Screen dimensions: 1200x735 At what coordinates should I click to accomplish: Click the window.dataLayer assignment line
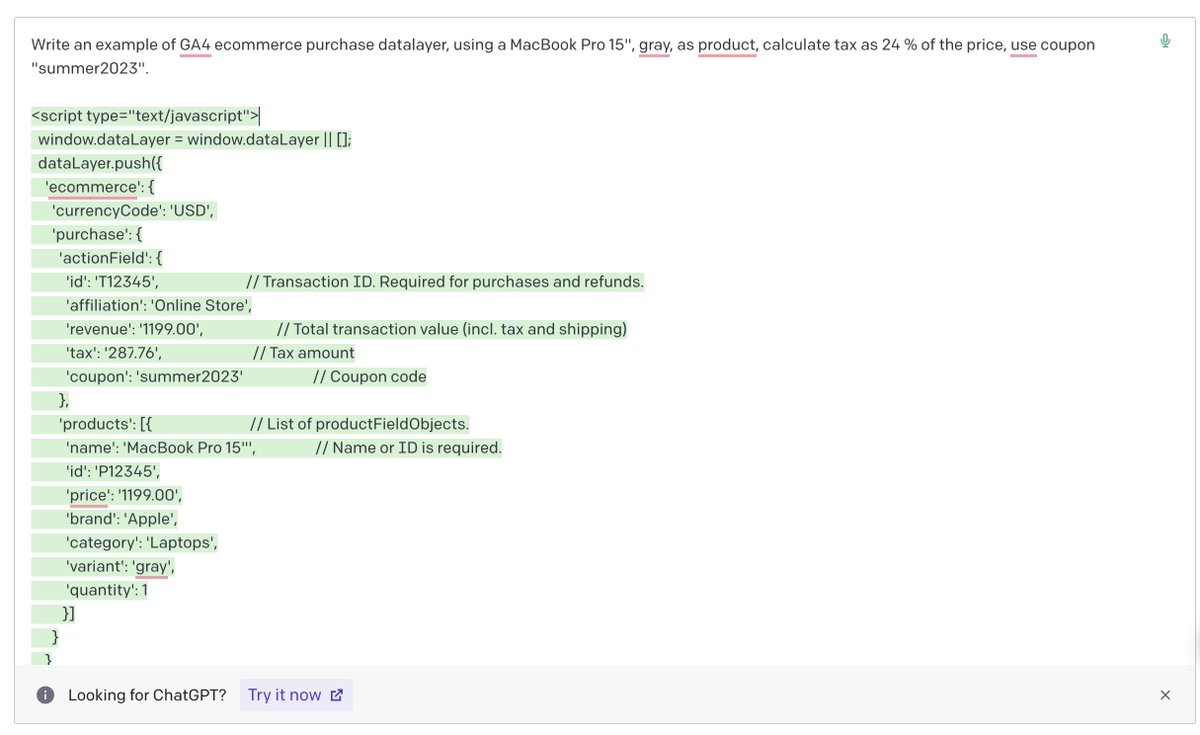(194, 139)
